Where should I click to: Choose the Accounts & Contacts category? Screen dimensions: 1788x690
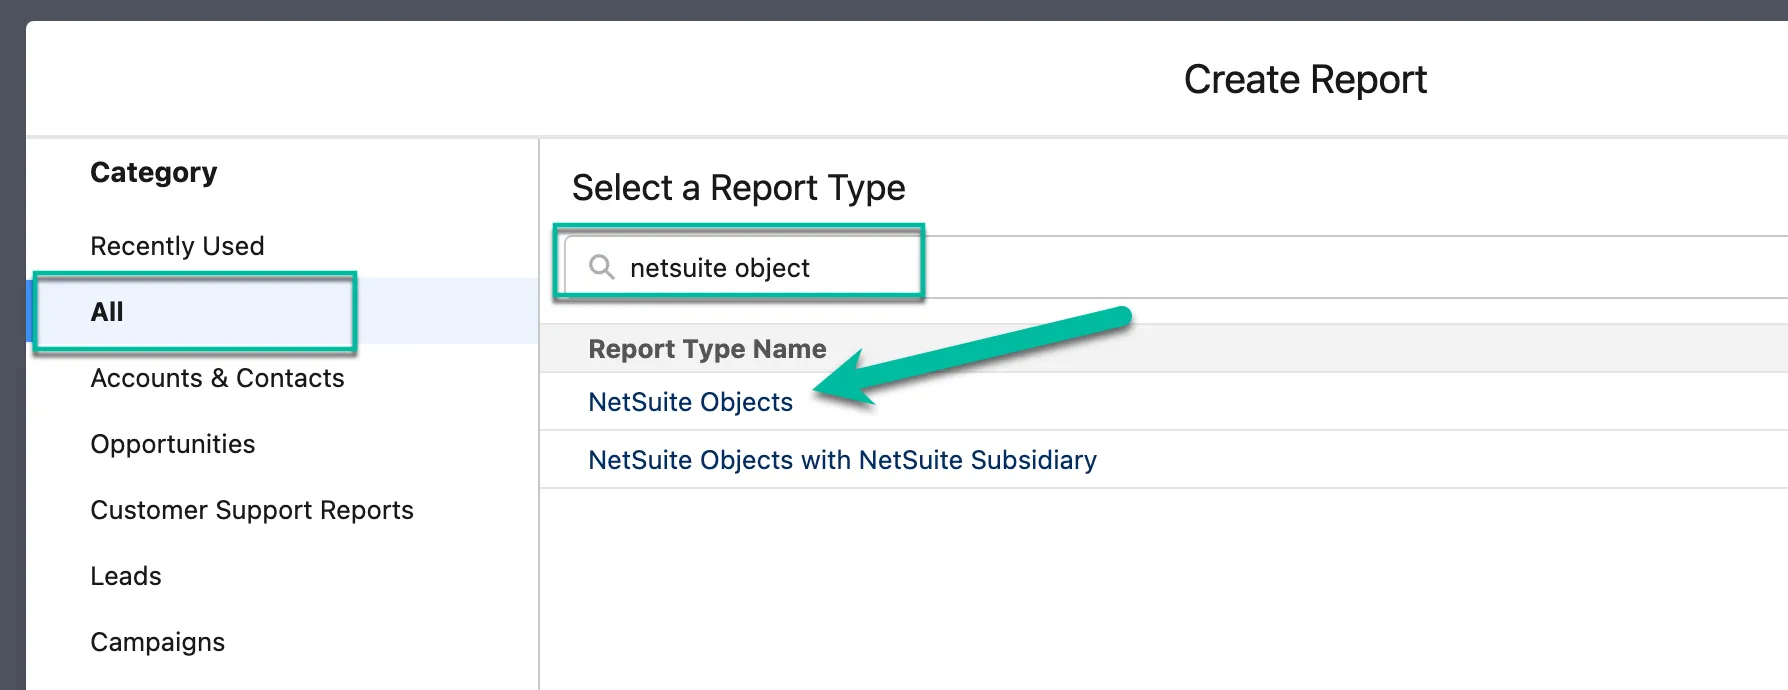pyautogui.click(x=217, y=378)
